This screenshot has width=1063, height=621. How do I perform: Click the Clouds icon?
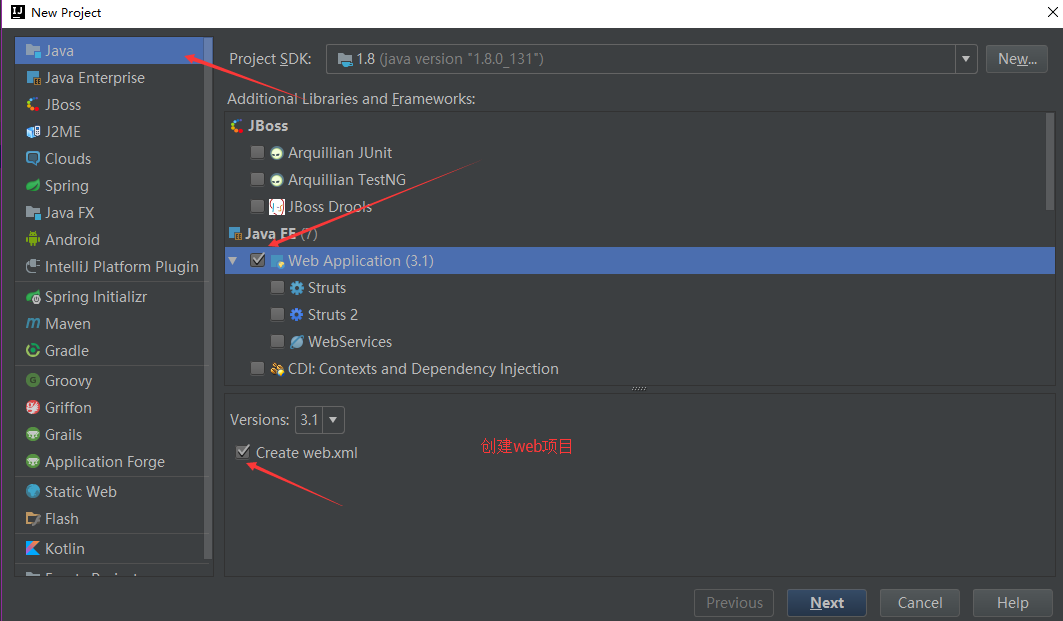[x=33, y=159]
